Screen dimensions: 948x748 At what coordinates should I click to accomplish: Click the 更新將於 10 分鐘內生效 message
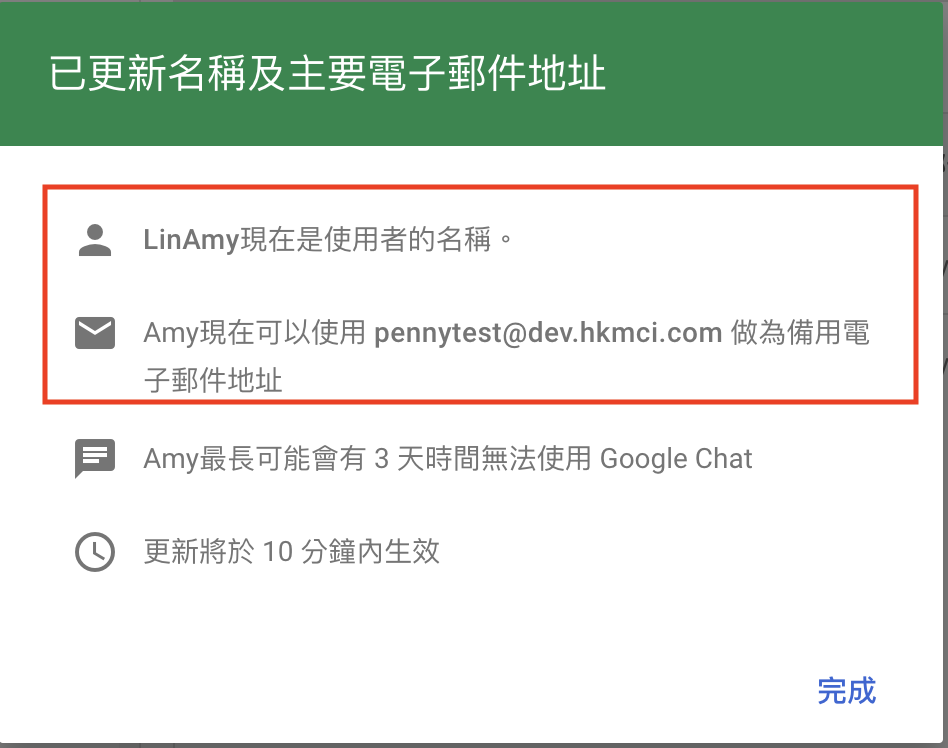point(291,551)
